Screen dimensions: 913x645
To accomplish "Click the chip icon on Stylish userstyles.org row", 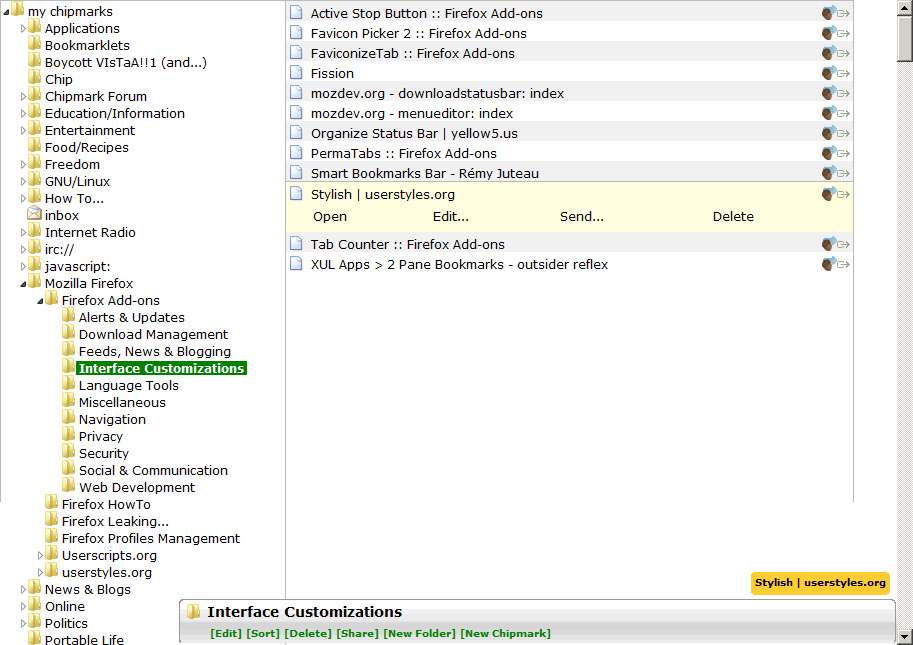I will pos(829,193).
